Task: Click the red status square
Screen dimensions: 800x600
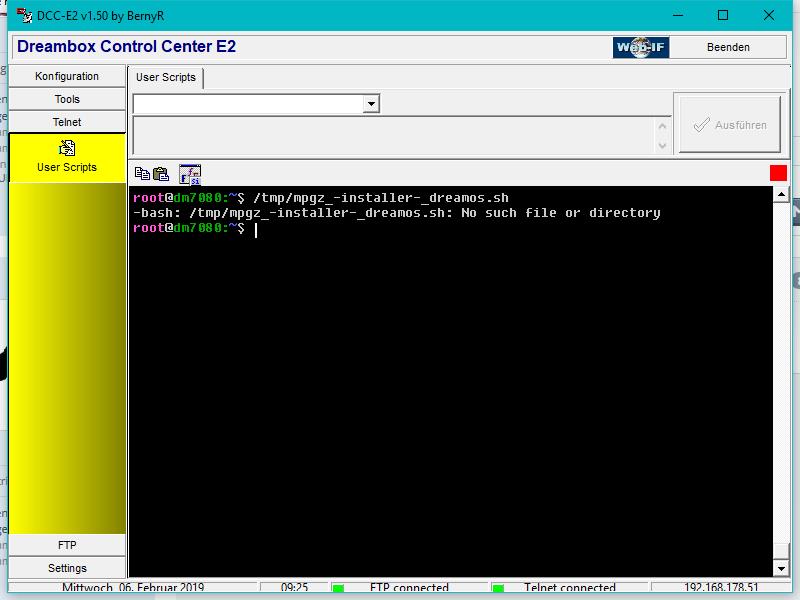Action: point(778,173)
